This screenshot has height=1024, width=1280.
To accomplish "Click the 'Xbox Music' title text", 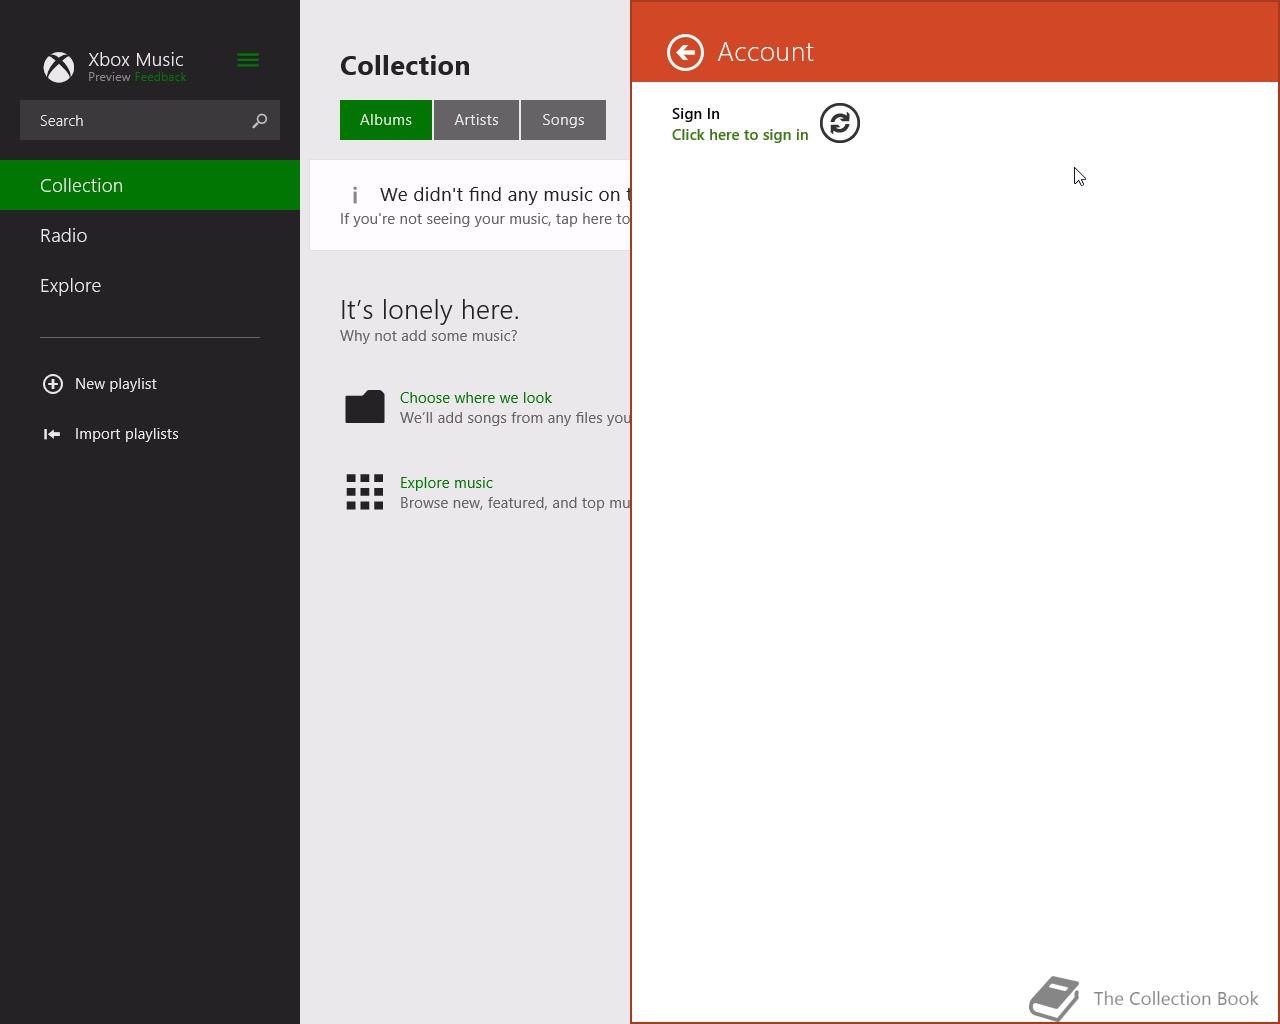I will click(136, 59).
